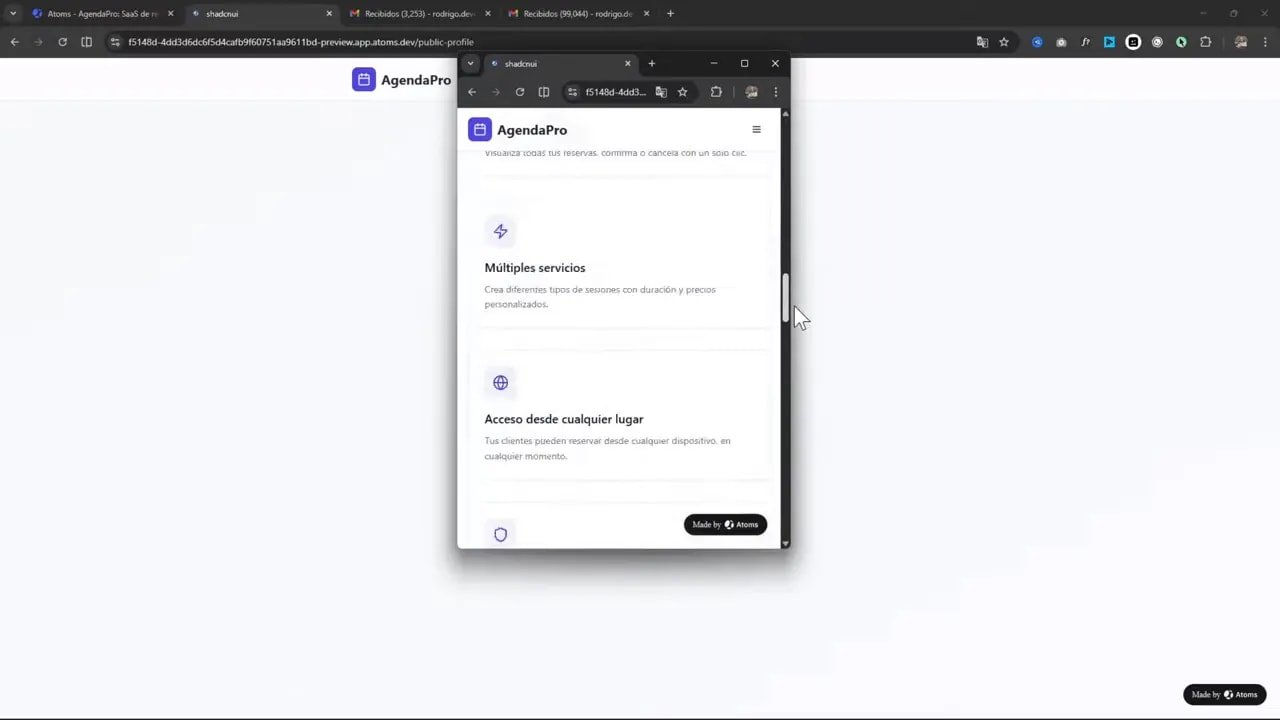Toggle split view icon in main window toolbar

click(x=86, y=42)
